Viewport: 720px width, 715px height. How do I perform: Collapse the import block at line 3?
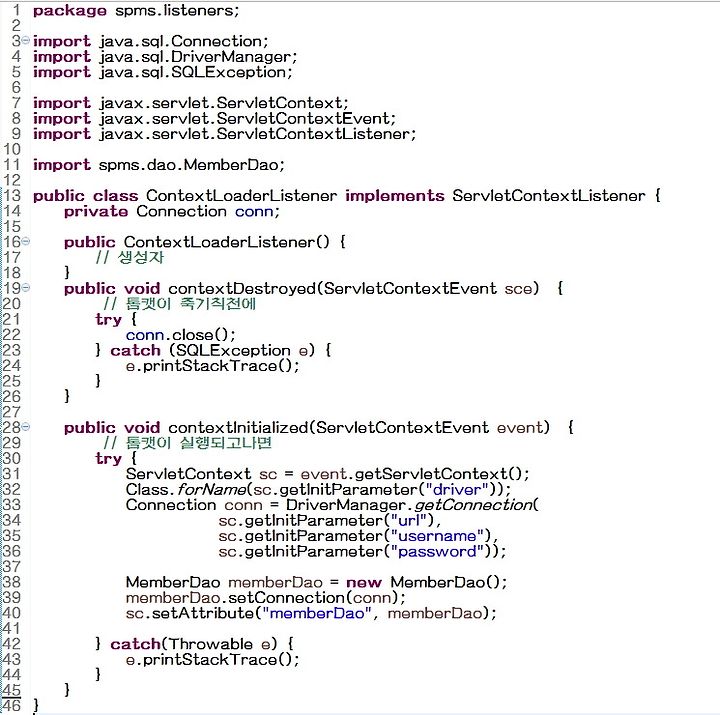[26, 40]
